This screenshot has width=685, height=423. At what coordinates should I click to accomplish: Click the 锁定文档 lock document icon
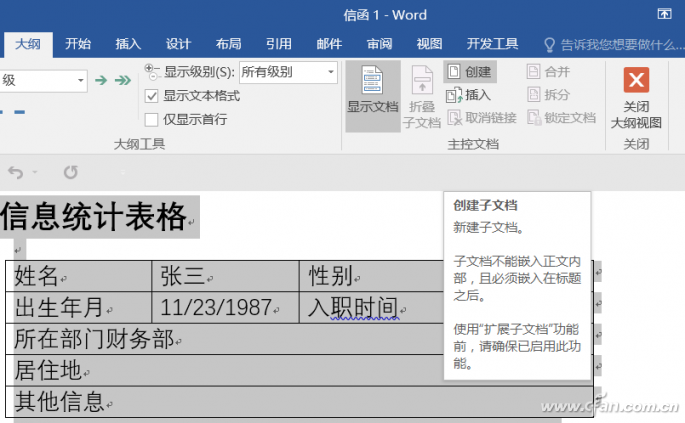coord(533,117)
